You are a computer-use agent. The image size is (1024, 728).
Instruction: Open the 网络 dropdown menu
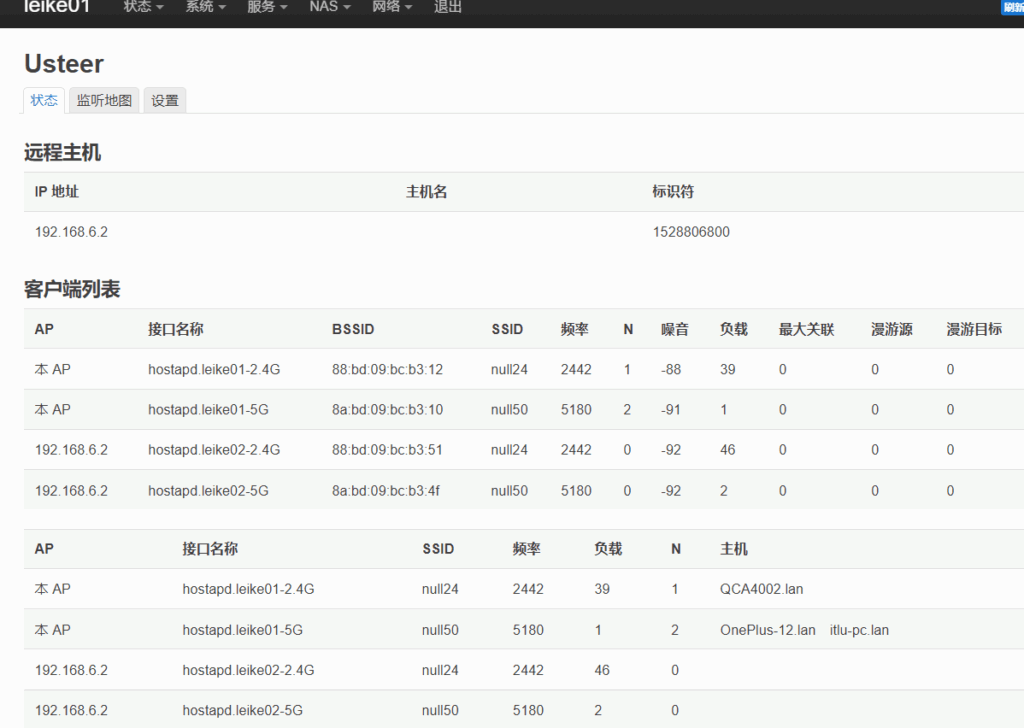point(392,7)
